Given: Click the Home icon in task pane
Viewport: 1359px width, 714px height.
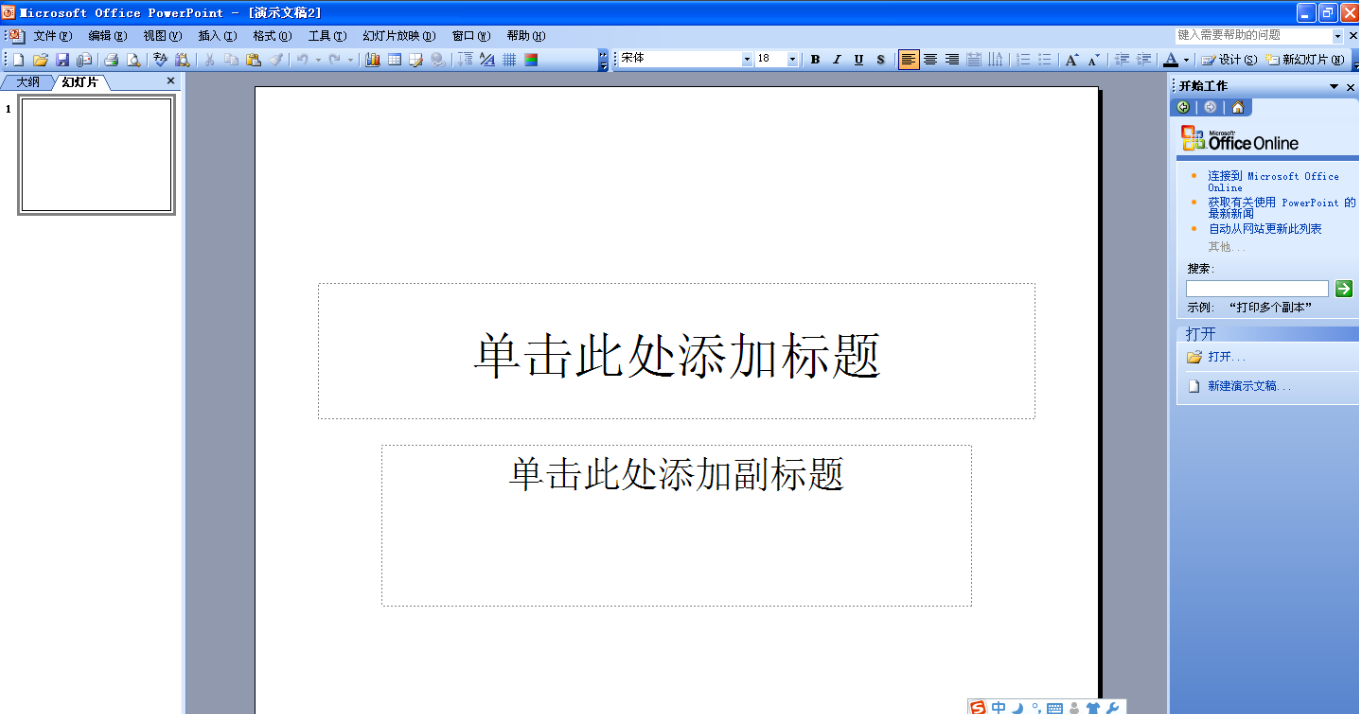Looking at the screenshot, I should pos(1237,107).
